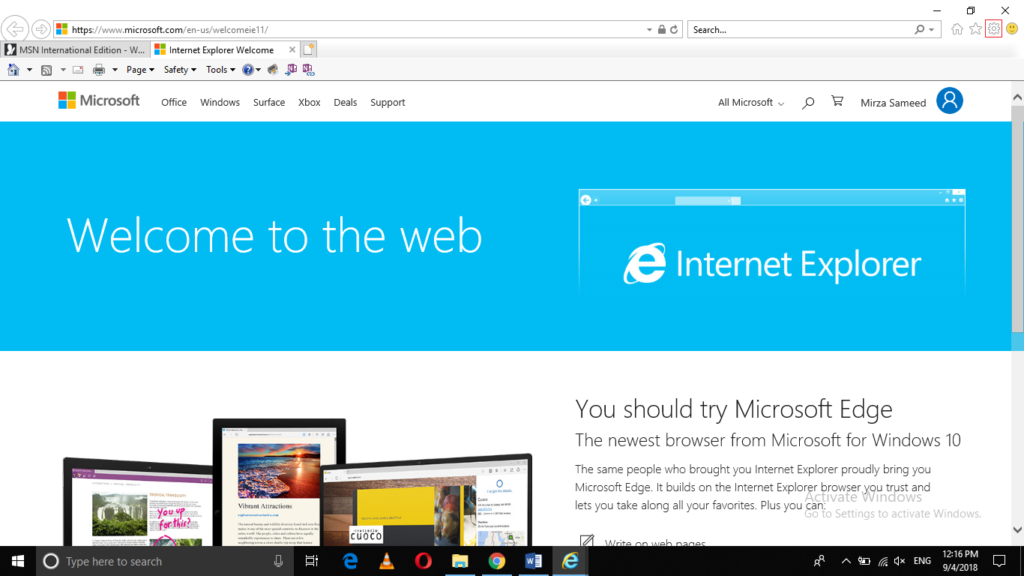This screenshot has width=1024, height=576.
Task: Click the smiley feedback icon
Action: pos(1012,29)
